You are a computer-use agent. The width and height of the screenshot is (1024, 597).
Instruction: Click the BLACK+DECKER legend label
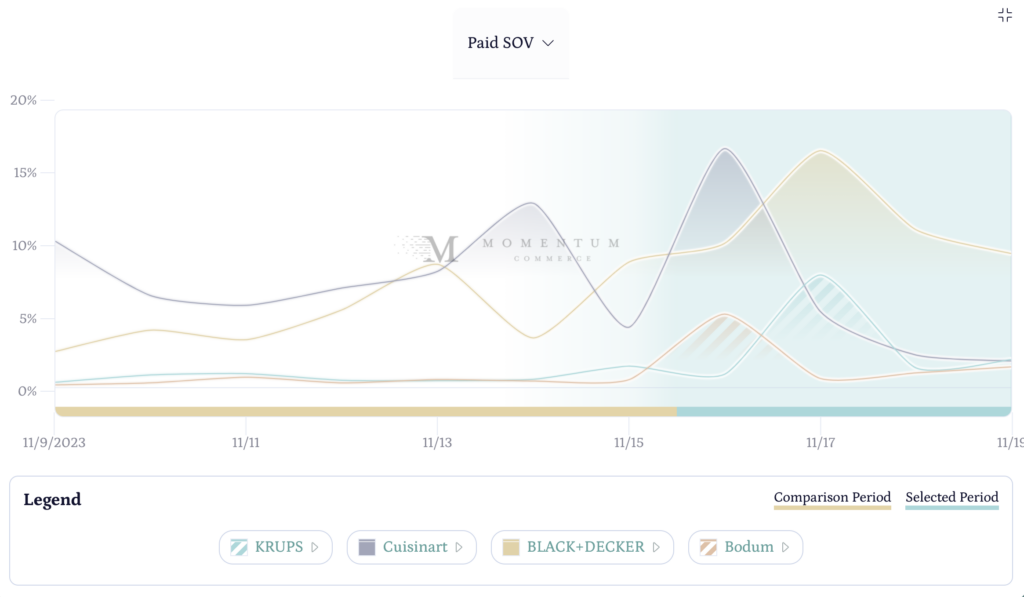coord(586,547)
